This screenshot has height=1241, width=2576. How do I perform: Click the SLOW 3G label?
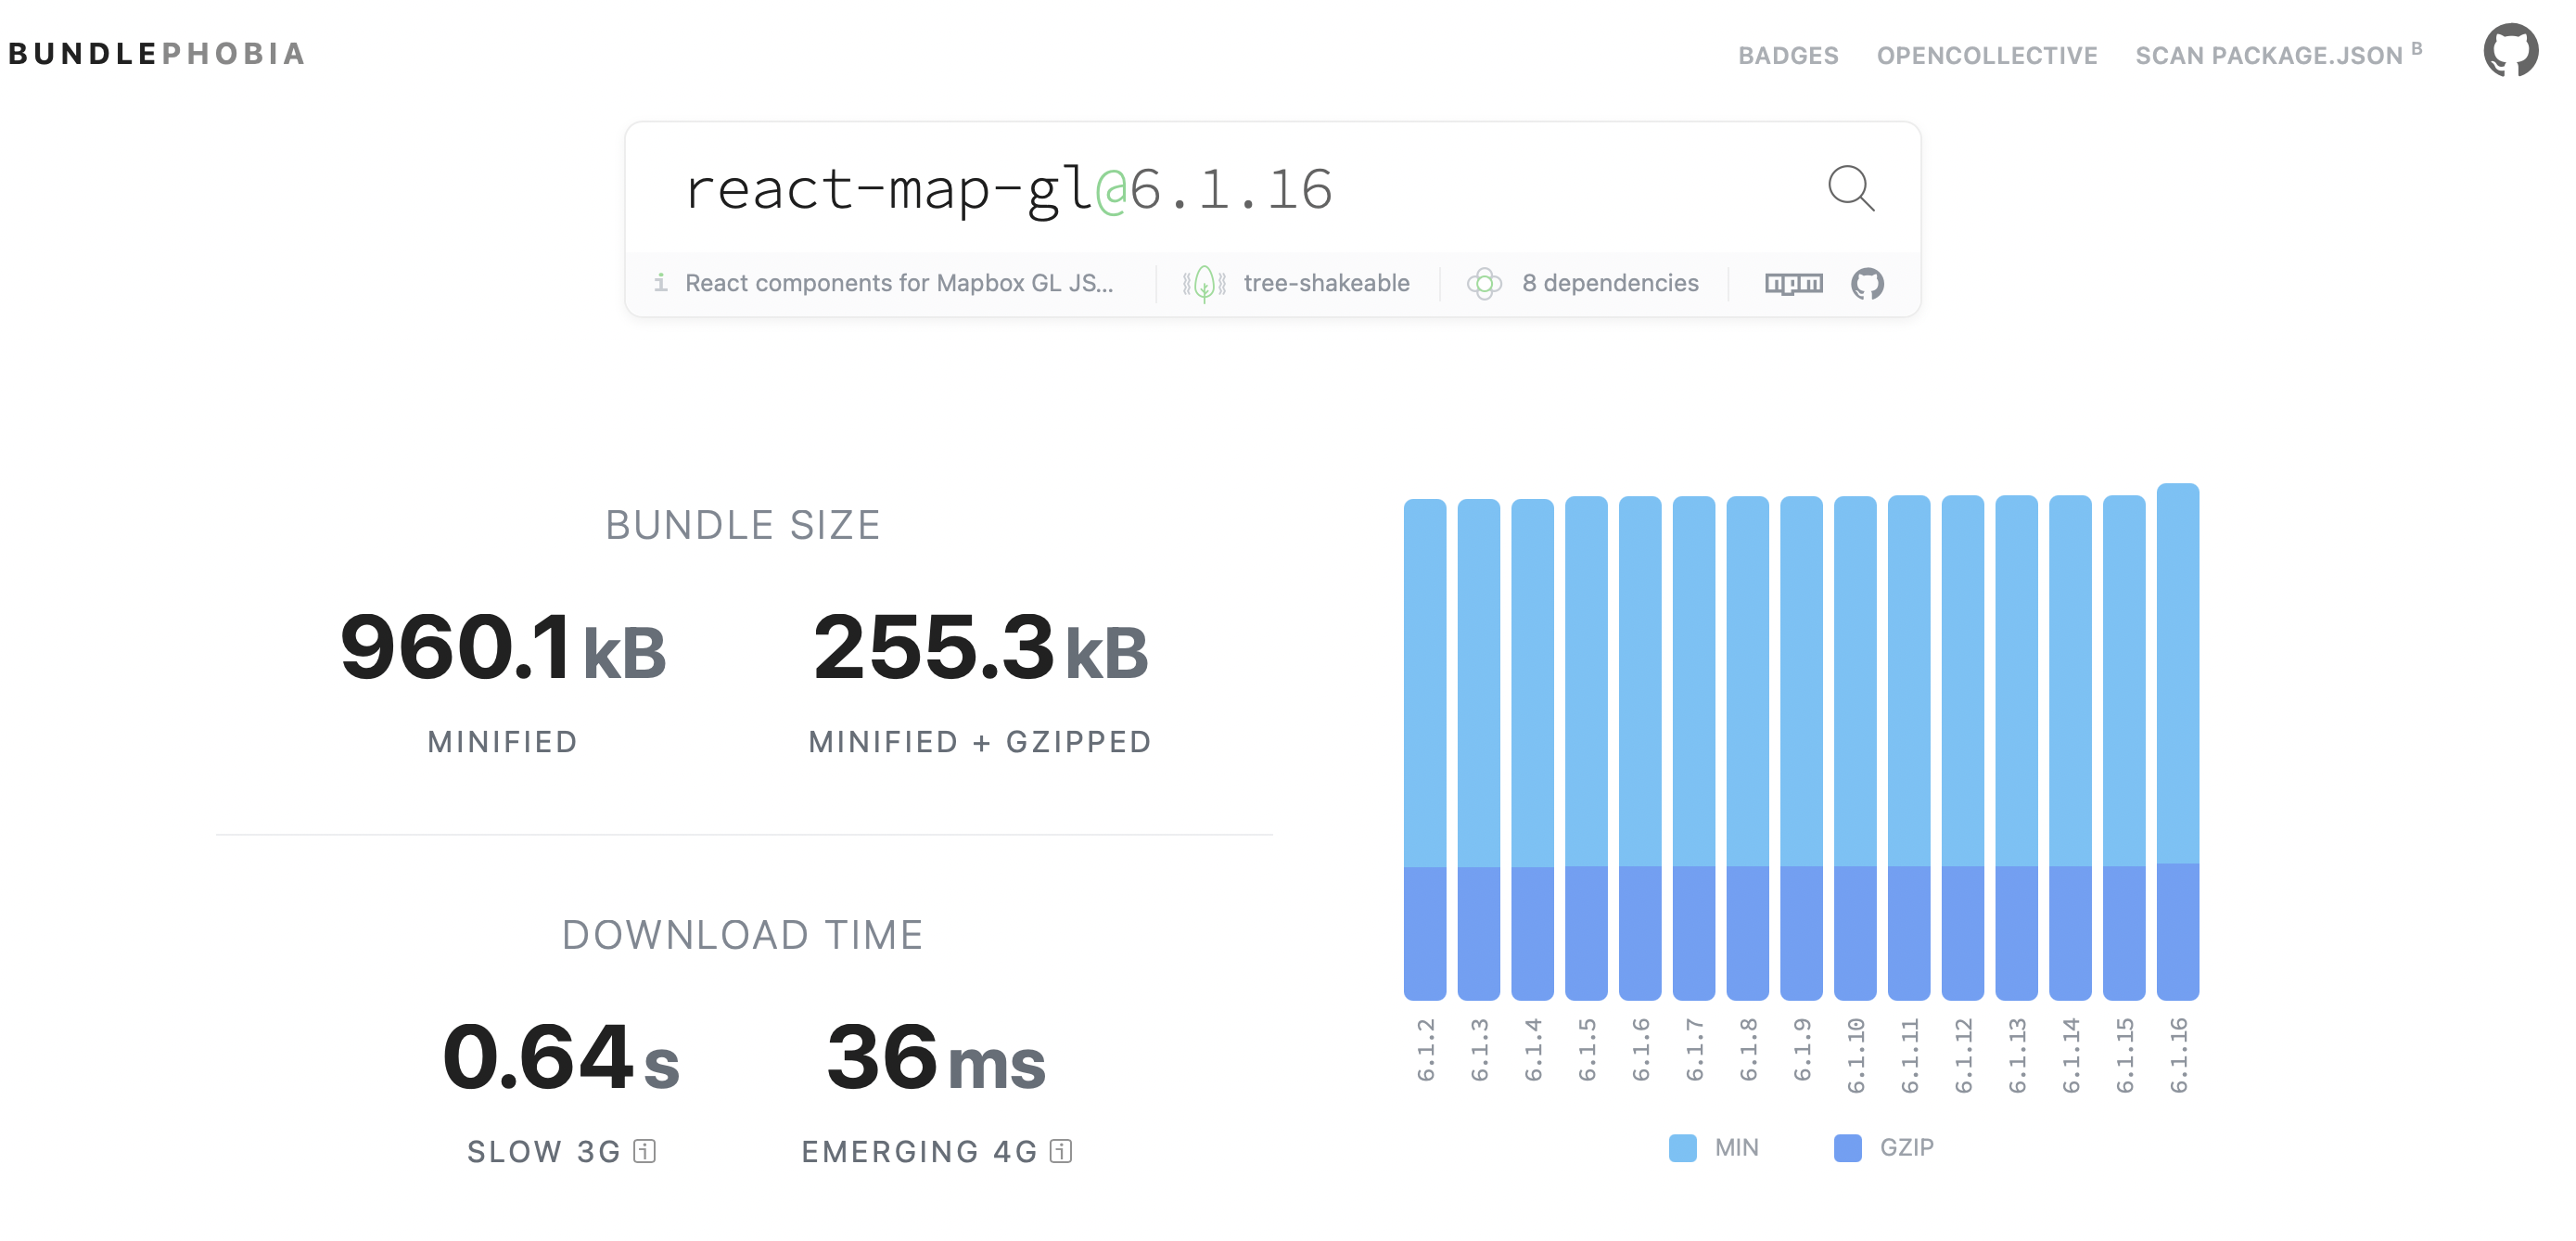click(x=544, y=1152)
